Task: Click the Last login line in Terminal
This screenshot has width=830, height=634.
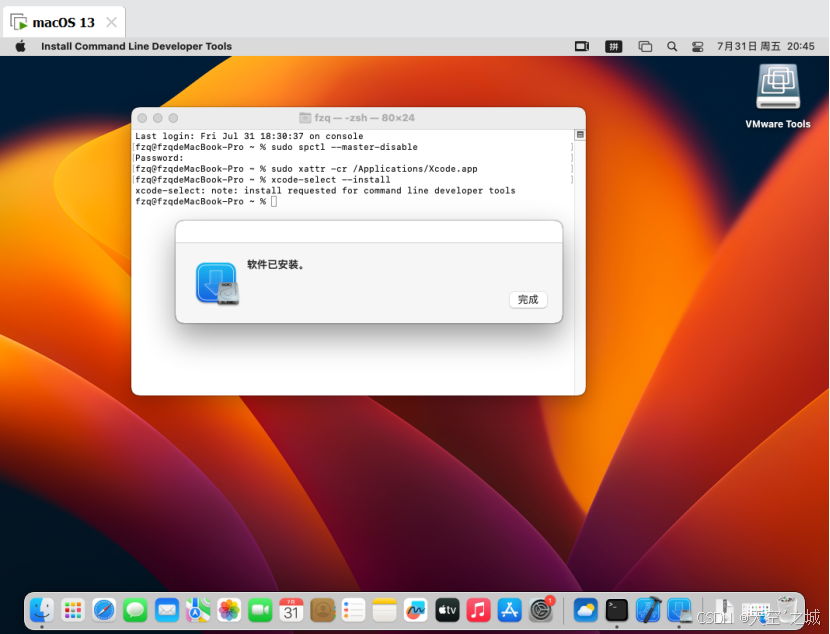Action: 249,136
